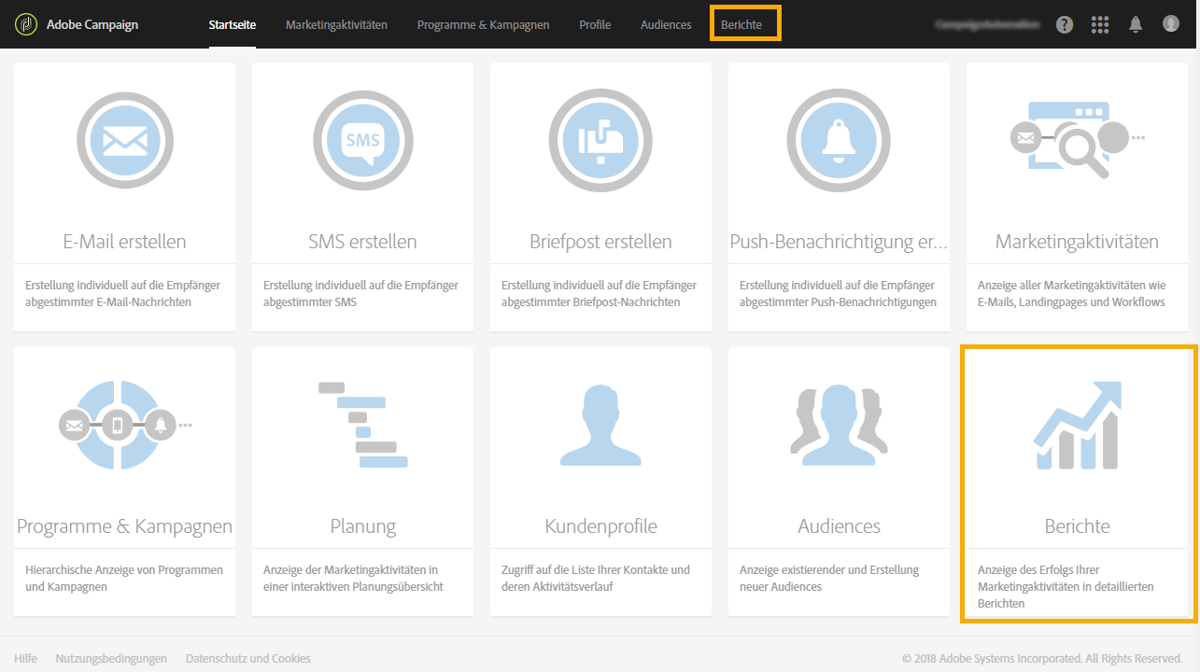This screenshot has width=1200, height=672.
Task: Open the user profile avatar
Action: (1171, 24)
